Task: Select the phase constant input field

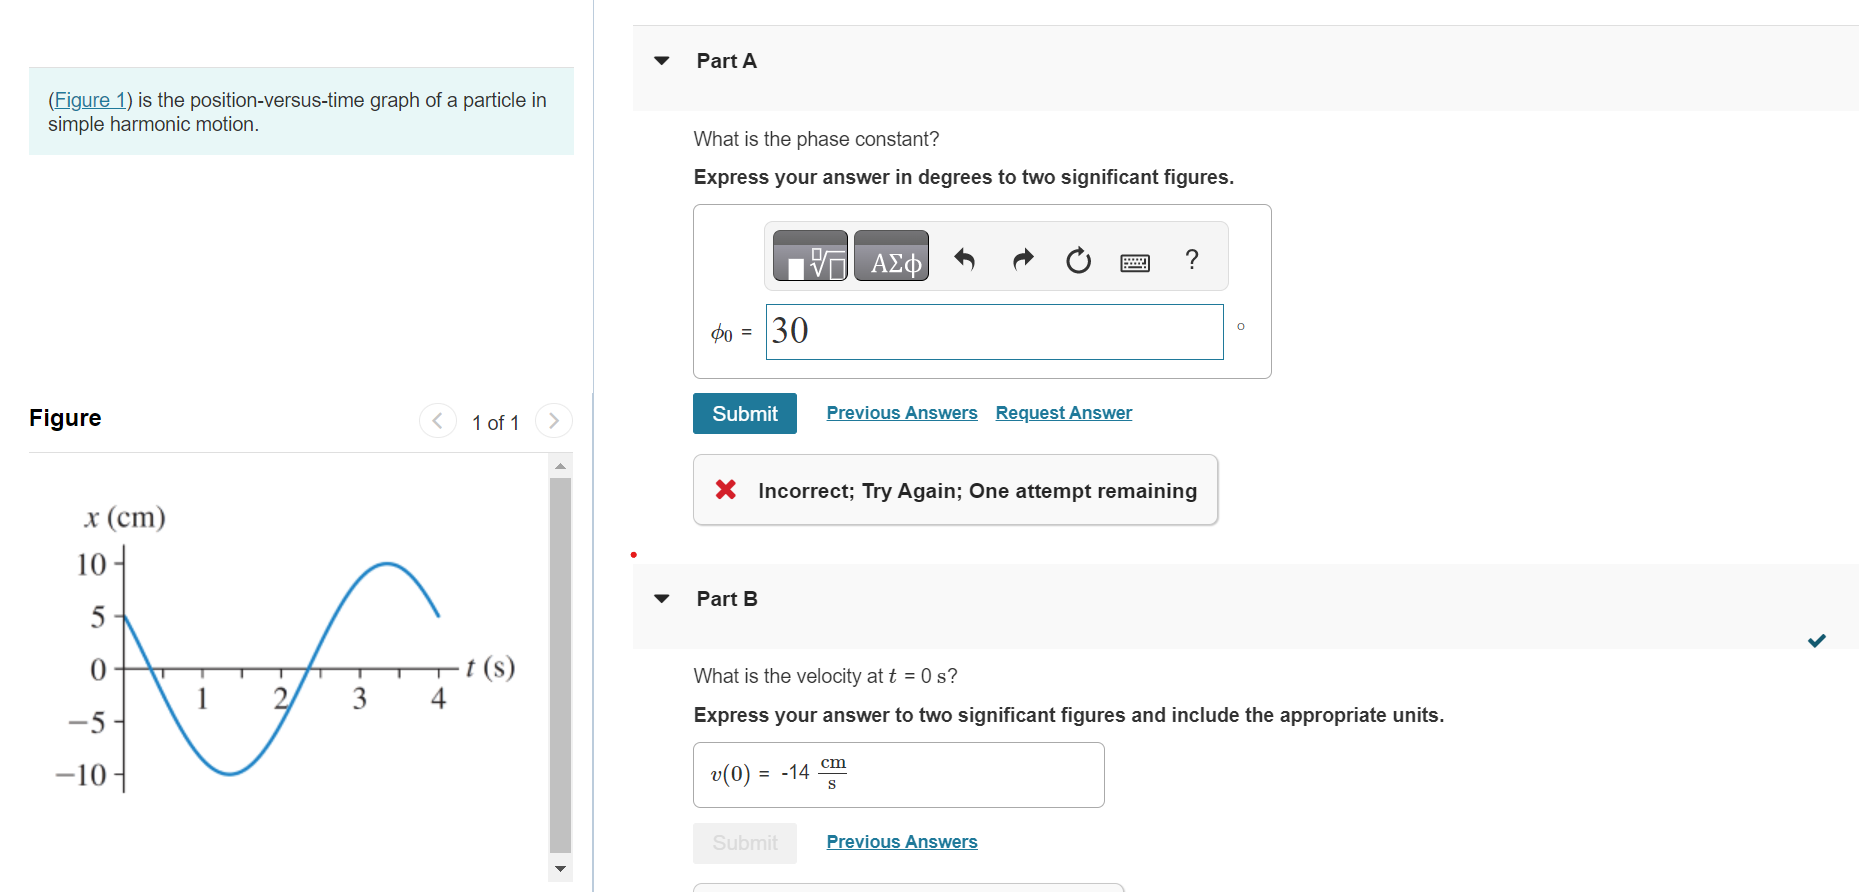Action: click(x=993, y=331)
